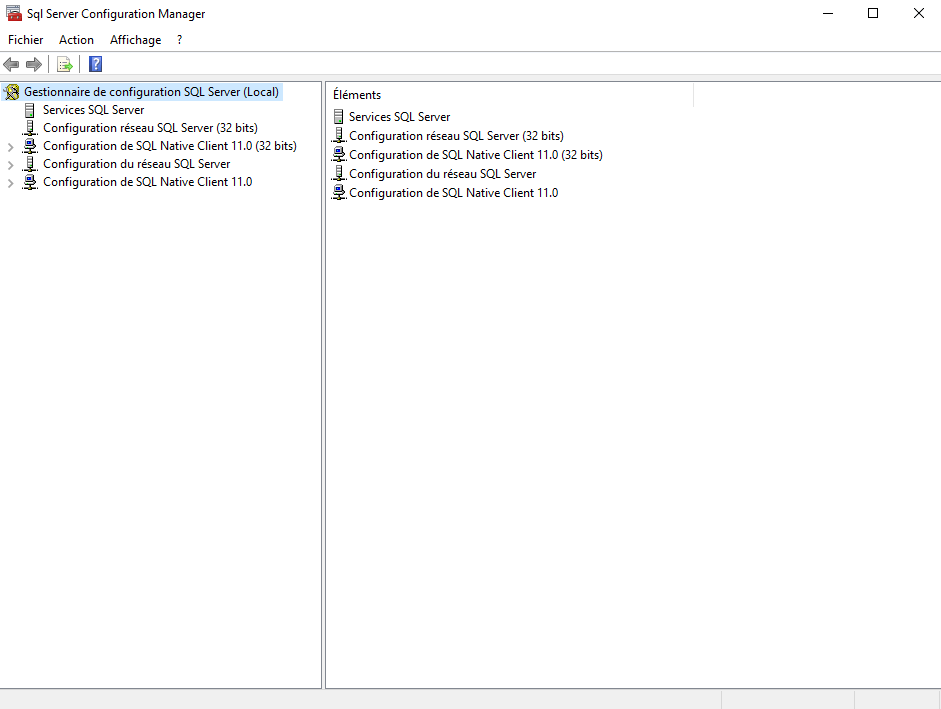Click the Export list toolbar icon

click(x=65, y=65)
